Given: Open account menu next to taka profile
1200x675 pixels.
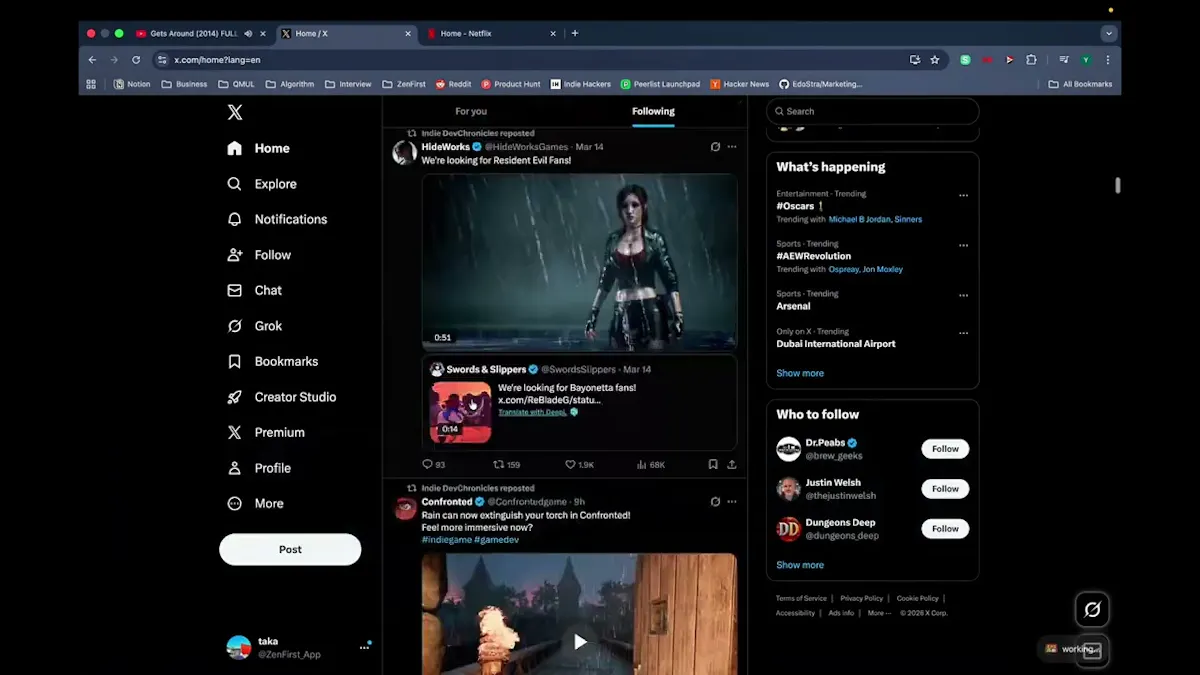Looking at the screenshot, I should 364,648.
